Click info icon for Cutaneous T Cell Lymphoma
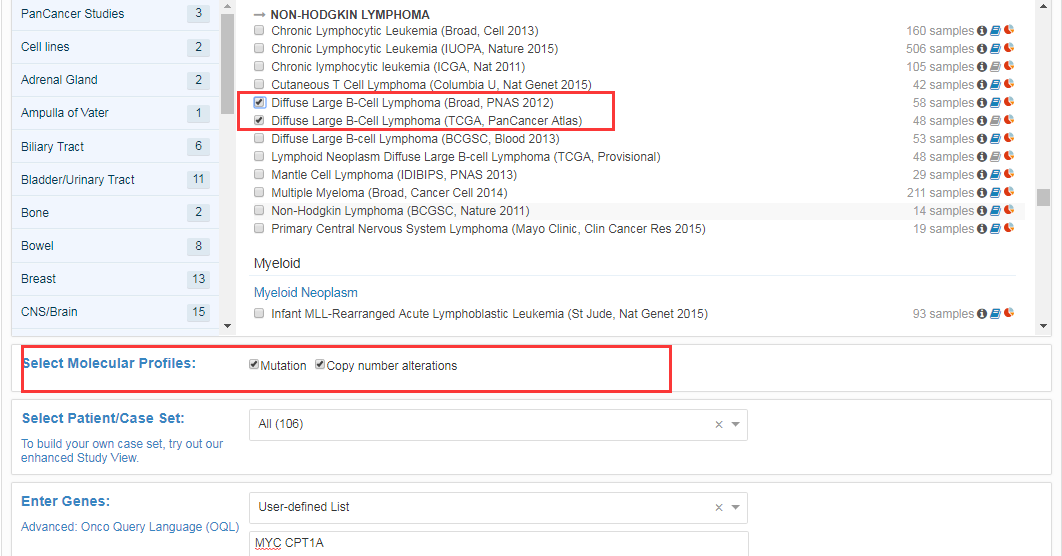Viewport: 1062px width, 556px height. (x=982, y=85)
